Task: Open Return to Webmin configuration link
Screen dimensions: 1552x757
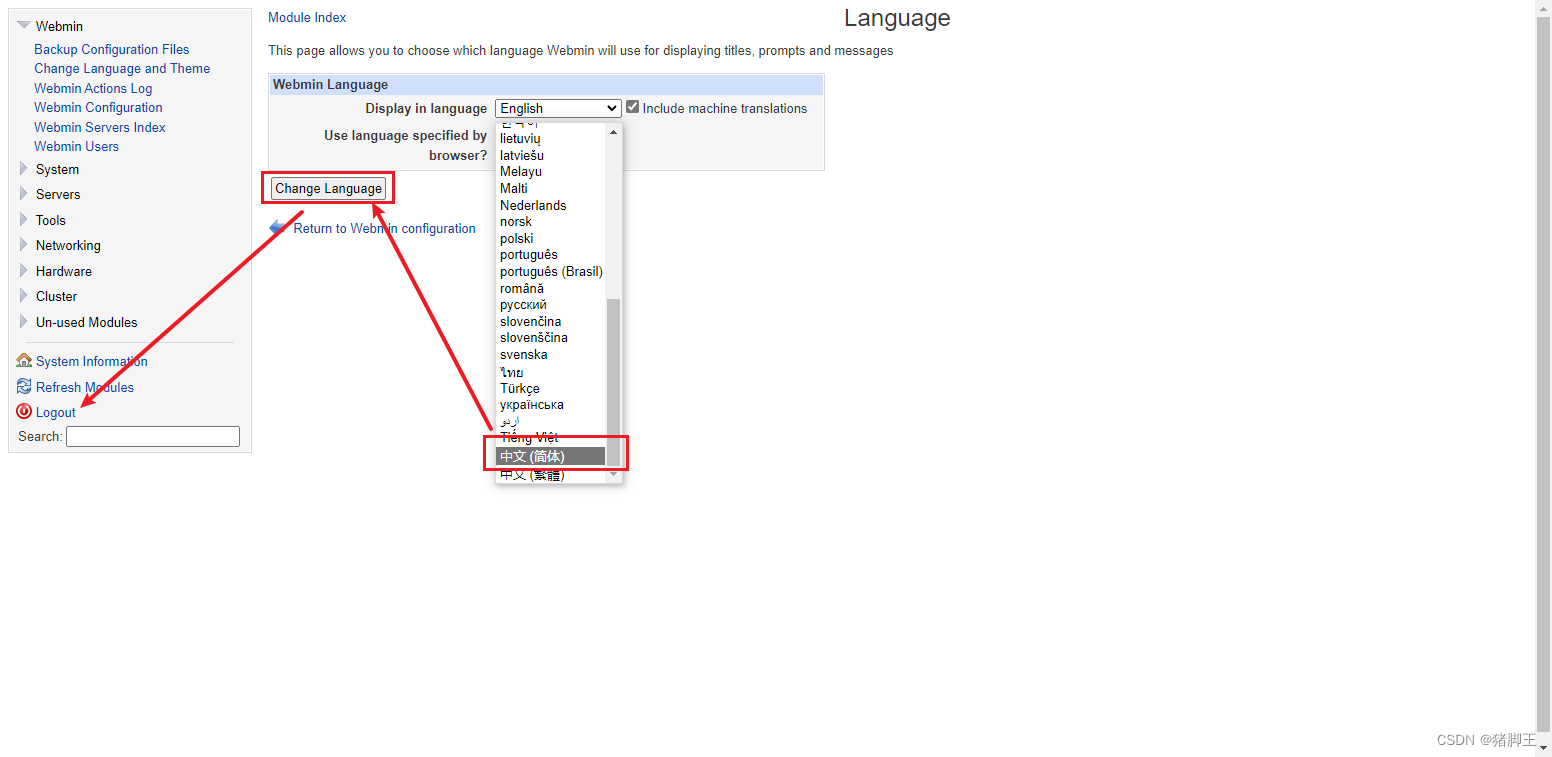Action: [x=384, y=228]
